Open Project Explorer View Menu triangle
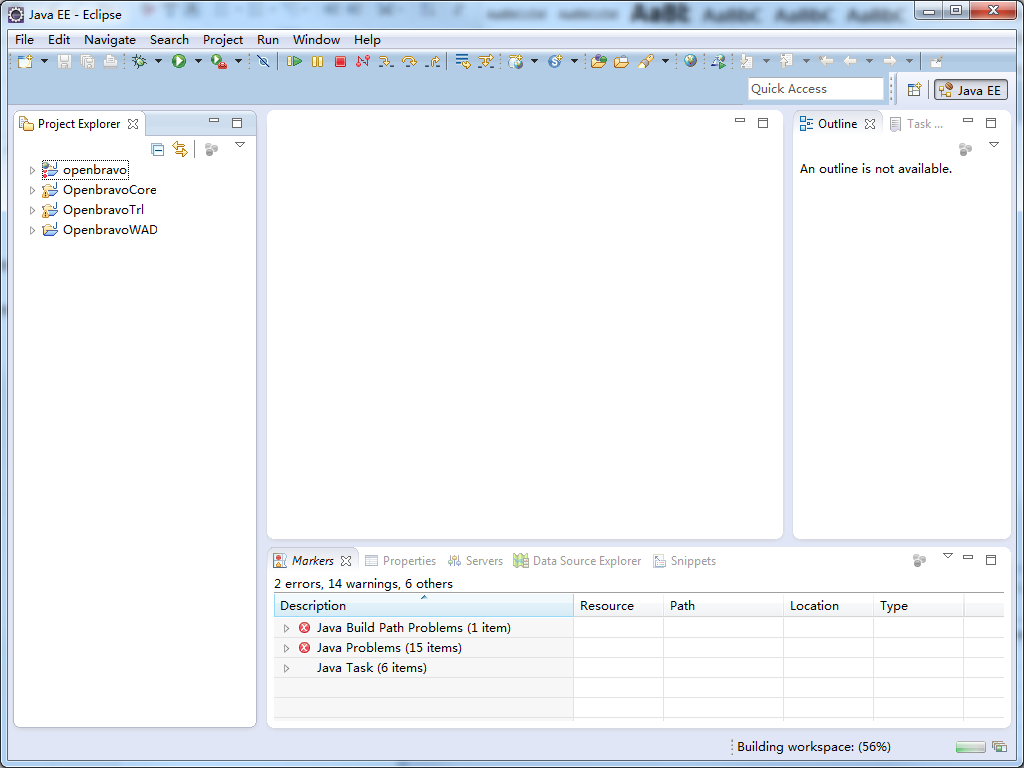This screenshot has width=1024, height=768. [x=240, y=145]
